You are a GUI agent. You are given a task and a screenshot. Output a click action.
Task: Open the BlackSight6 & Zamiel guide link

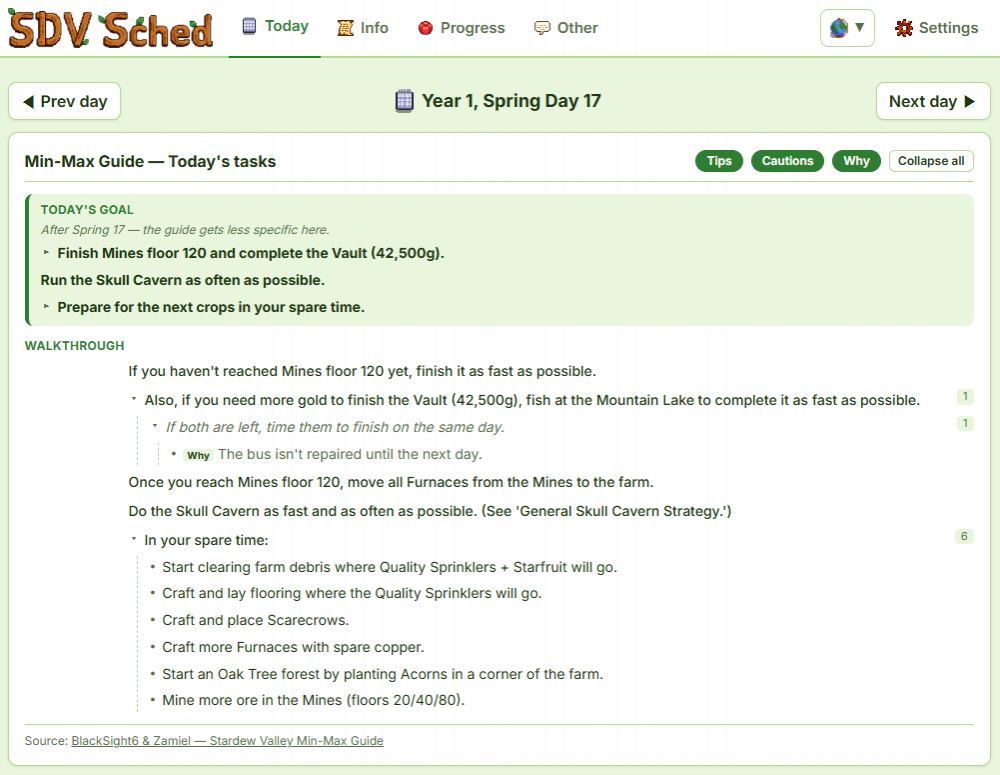(x=227, y=741)
